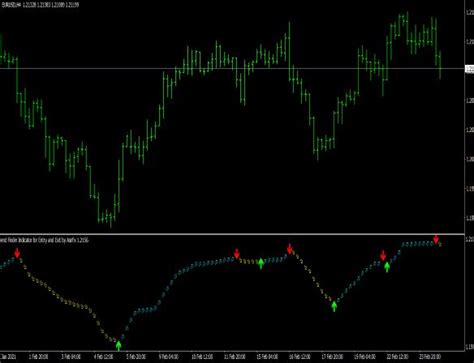Click the '11 Feb 20:00' time axis label
Screen dimensions: 474x363
pyautogui.click(x=235, y=357)
